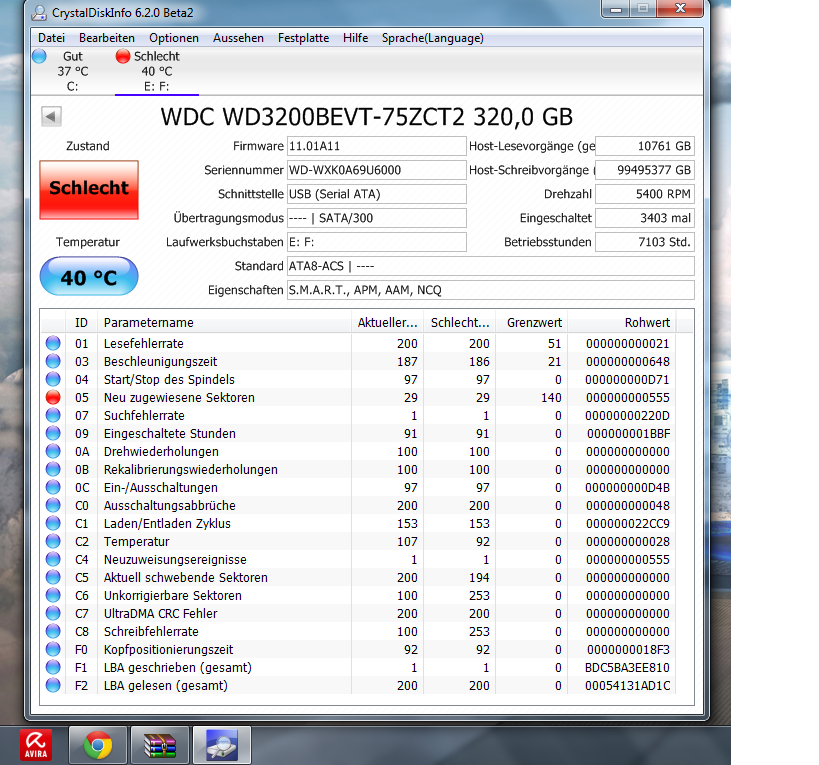Click status icon of Beschleunigungszeit row
Image resolution: width=819 pixels, height=765 pixels.
(53, 361)
